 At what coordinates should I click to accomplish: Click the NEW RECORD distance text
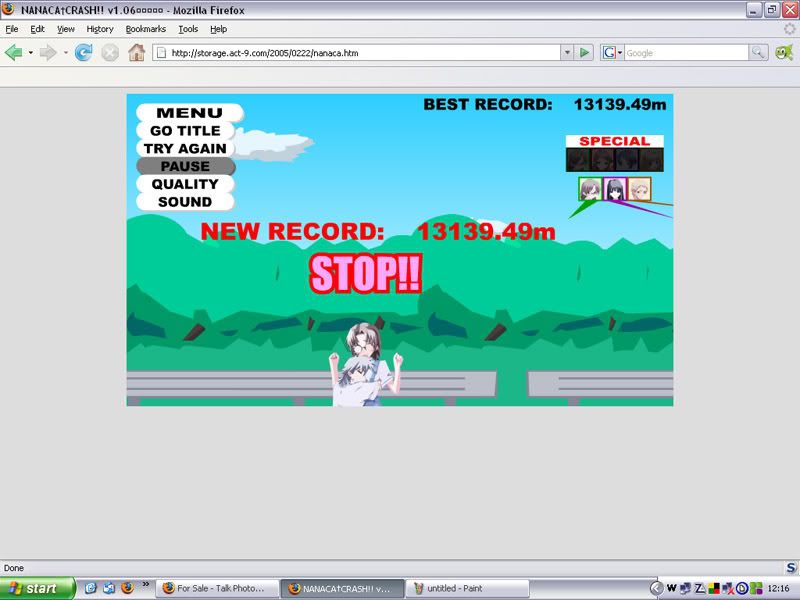[378, 232]
